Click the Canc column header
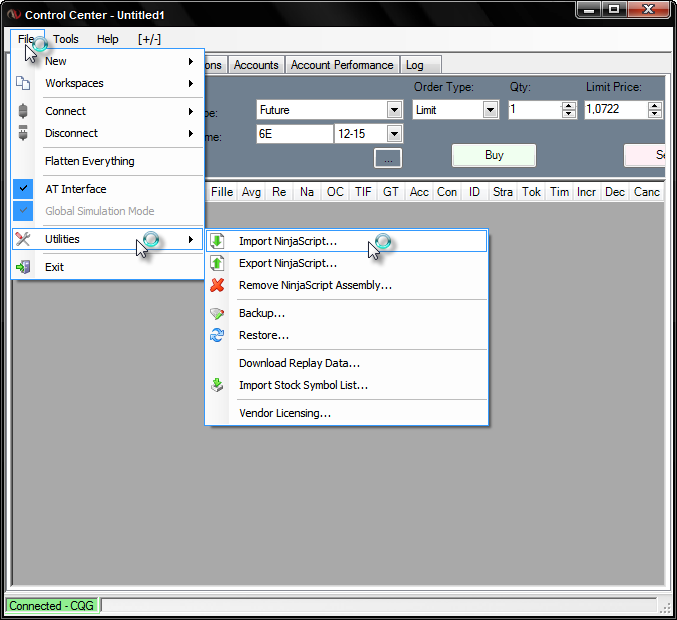This screenshot has height=620, width=677. pyautogui.click(x=646, y=192)
